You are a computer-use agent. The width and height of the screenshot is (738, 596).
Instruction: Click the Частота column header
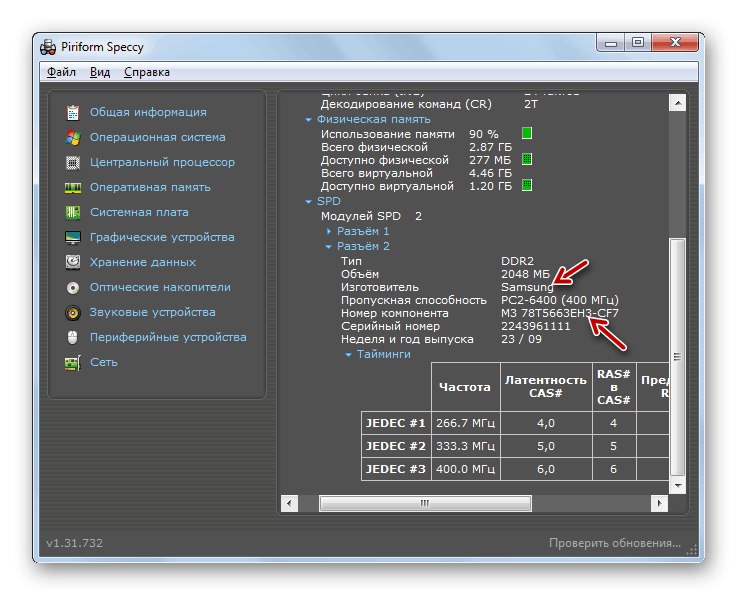[x=465, y=387]
